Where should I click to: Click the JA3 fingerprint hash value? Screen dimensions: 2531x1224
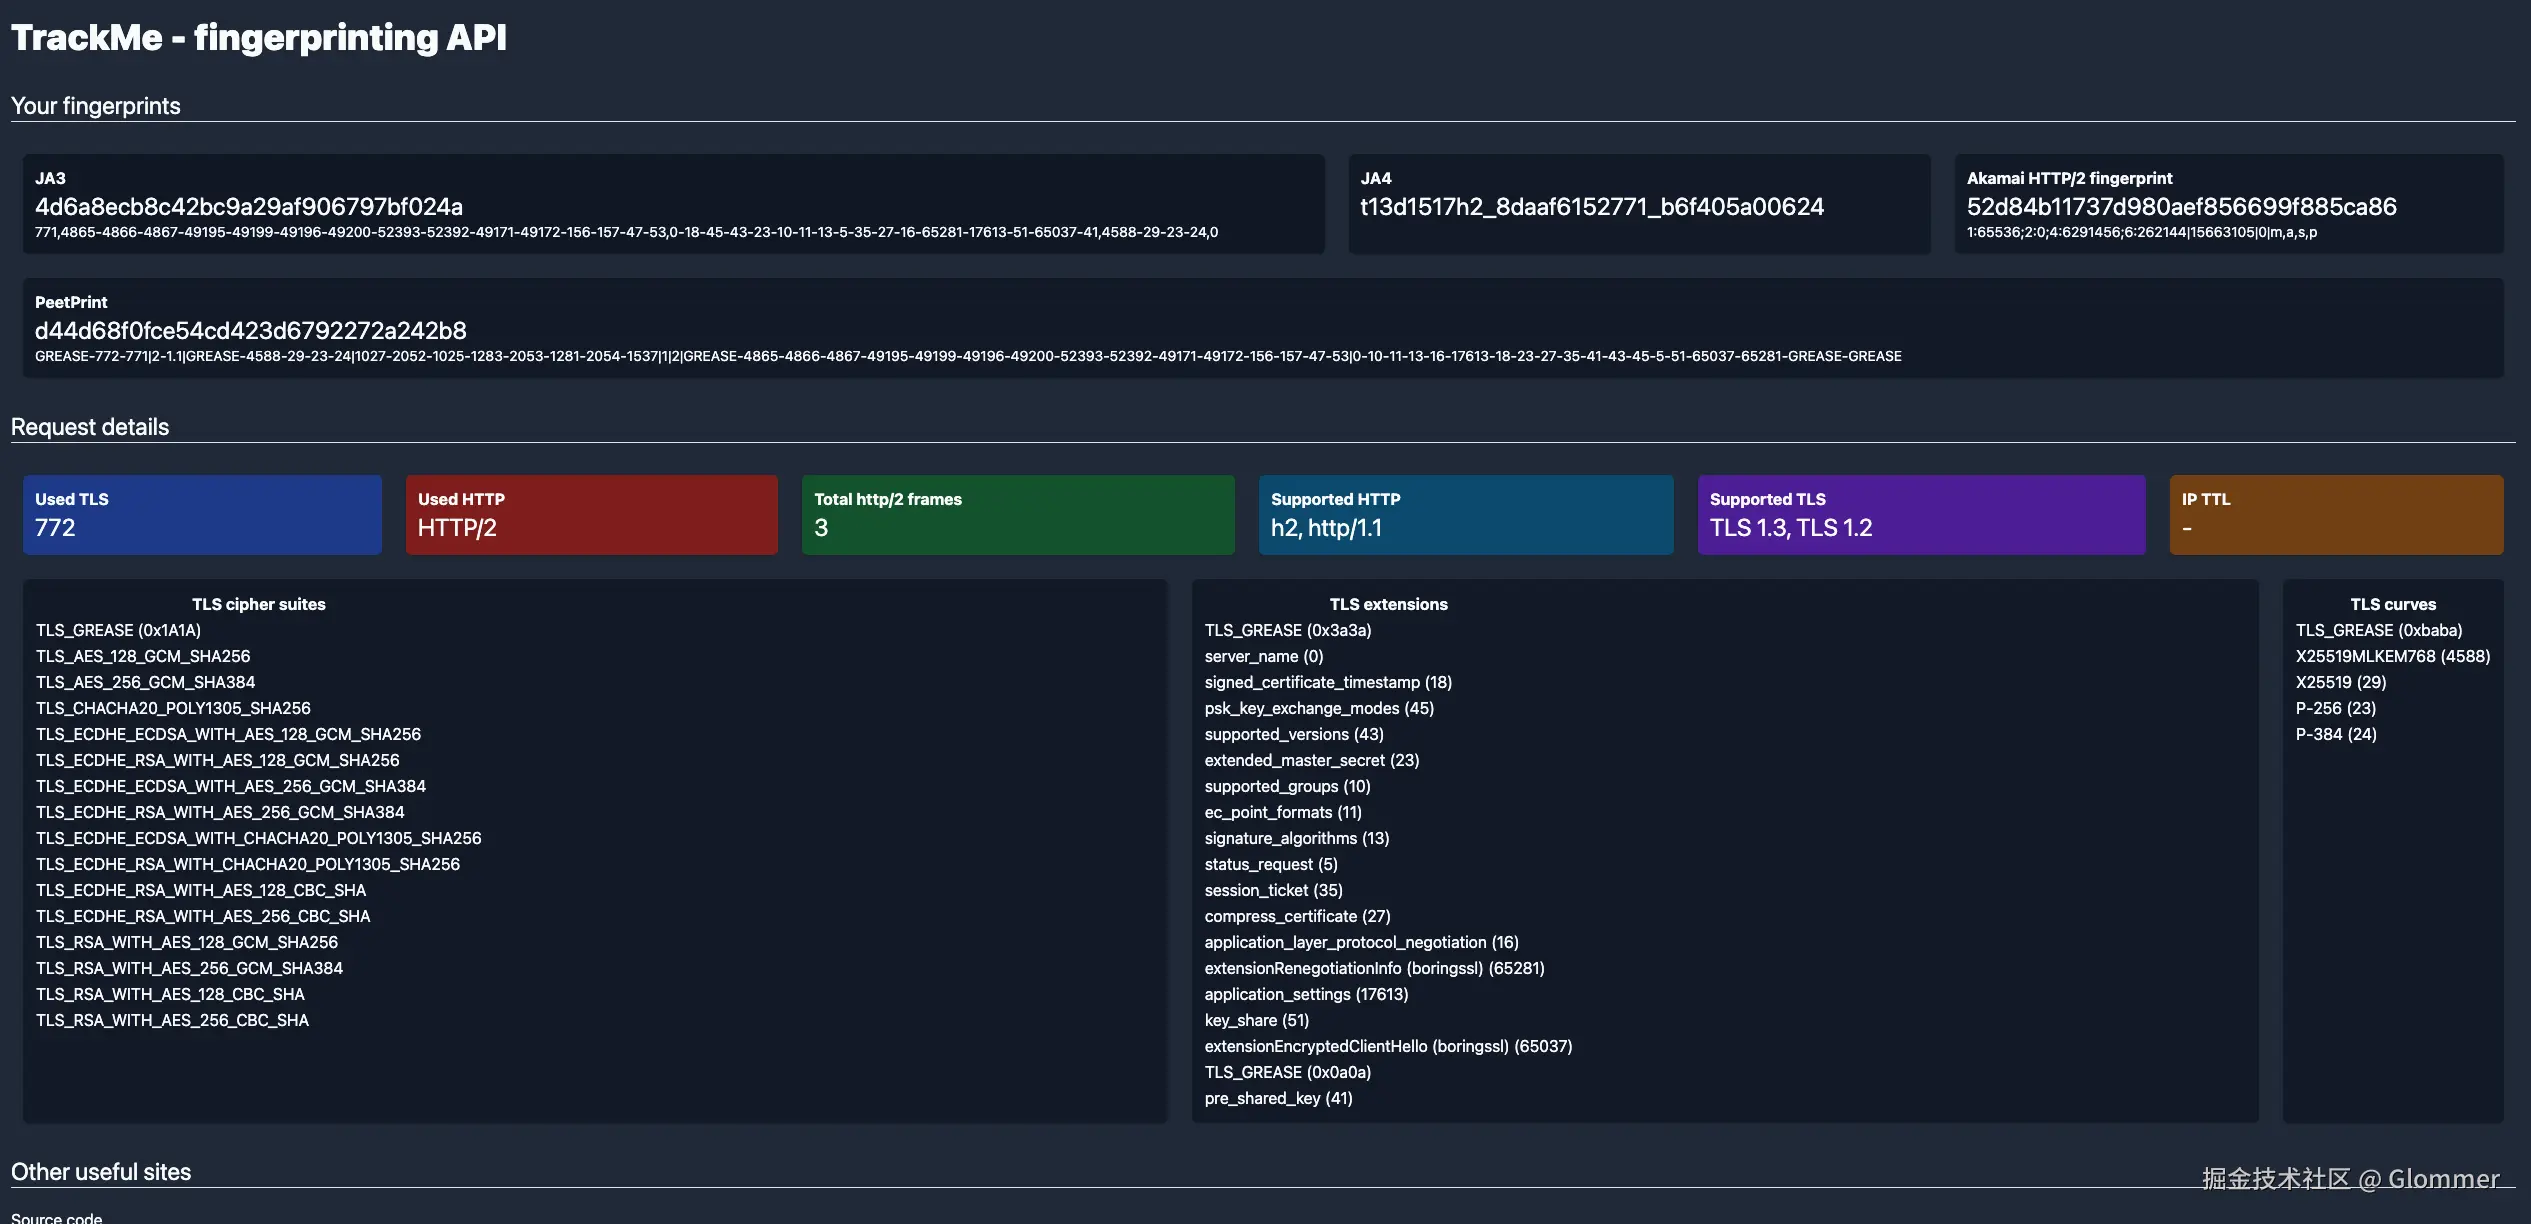point(248,207)
